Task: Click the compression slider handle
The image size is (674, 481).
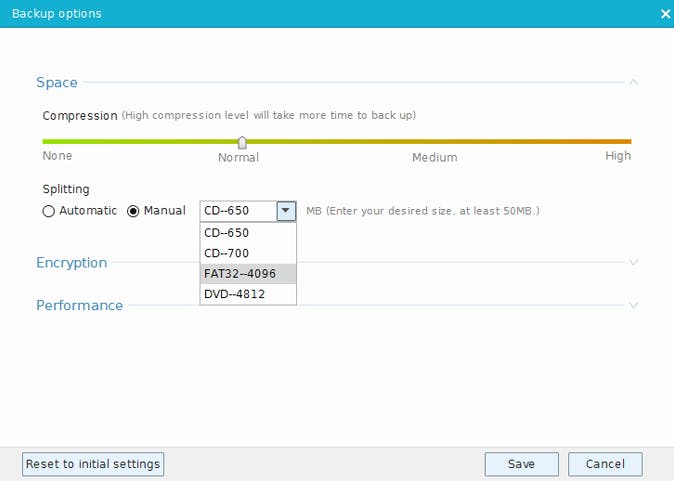Action: pyautogui.click(x=242, y=142)
